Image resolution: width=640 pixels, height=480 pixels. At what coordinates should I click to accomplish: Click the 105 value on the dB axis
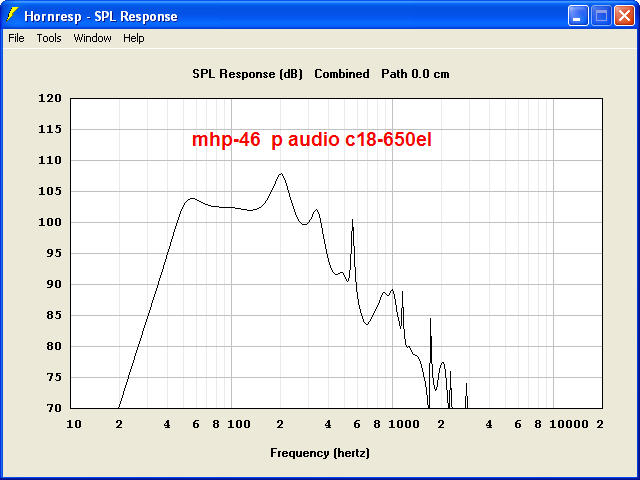click(x=50, y=191)
